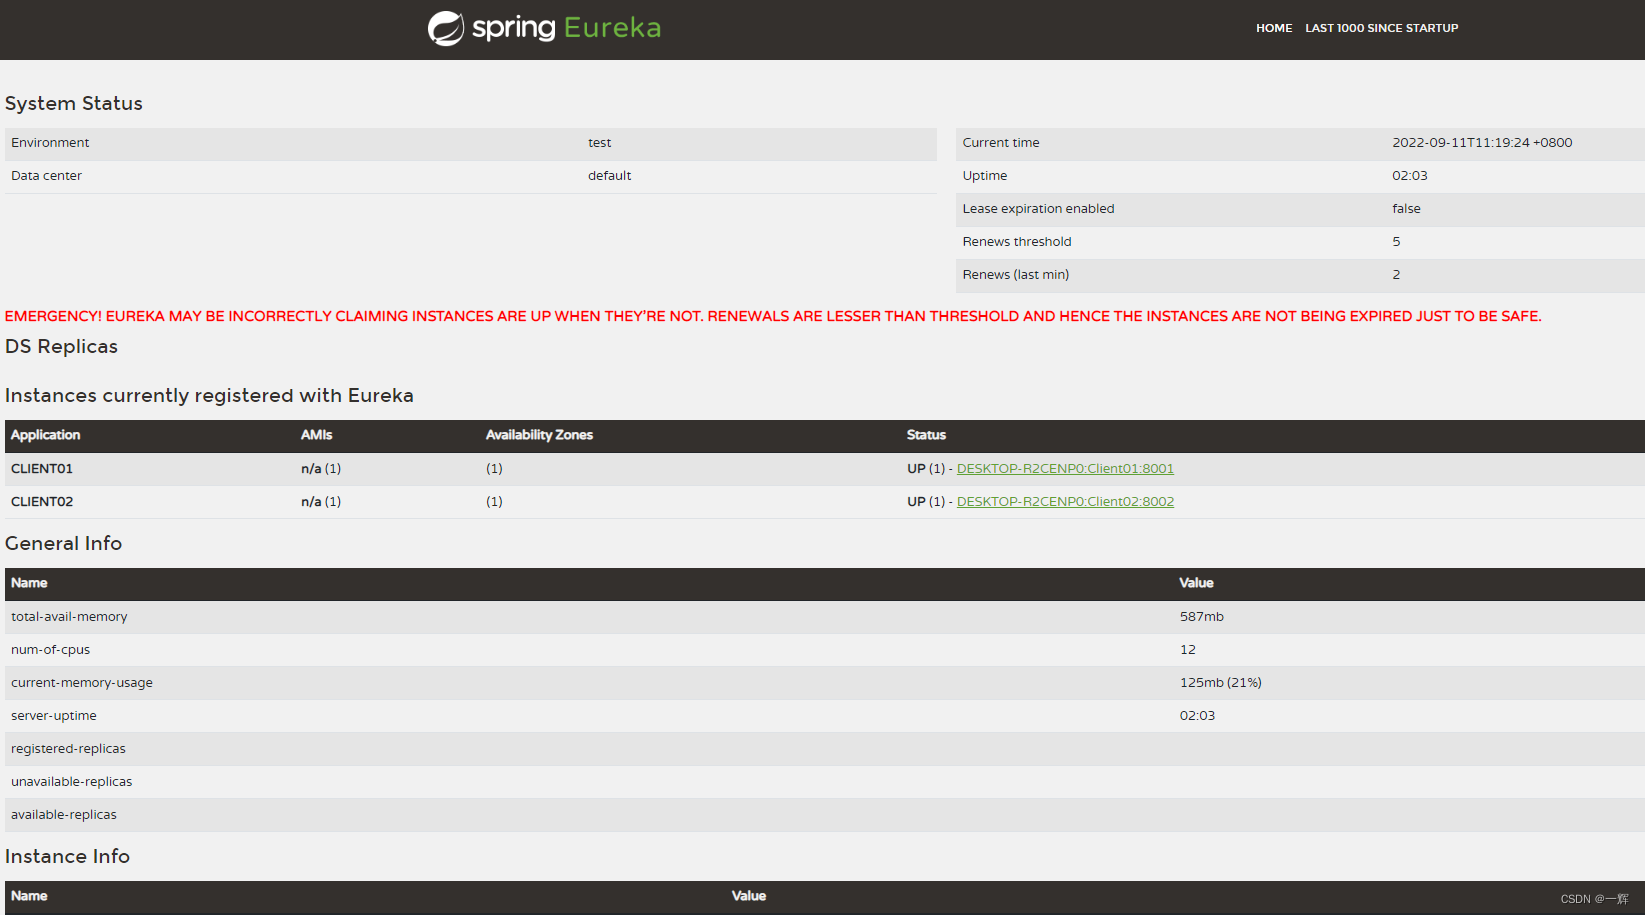Click the Renews (last min) label
Screen dimensions: 1645x915
[1016, 275]
